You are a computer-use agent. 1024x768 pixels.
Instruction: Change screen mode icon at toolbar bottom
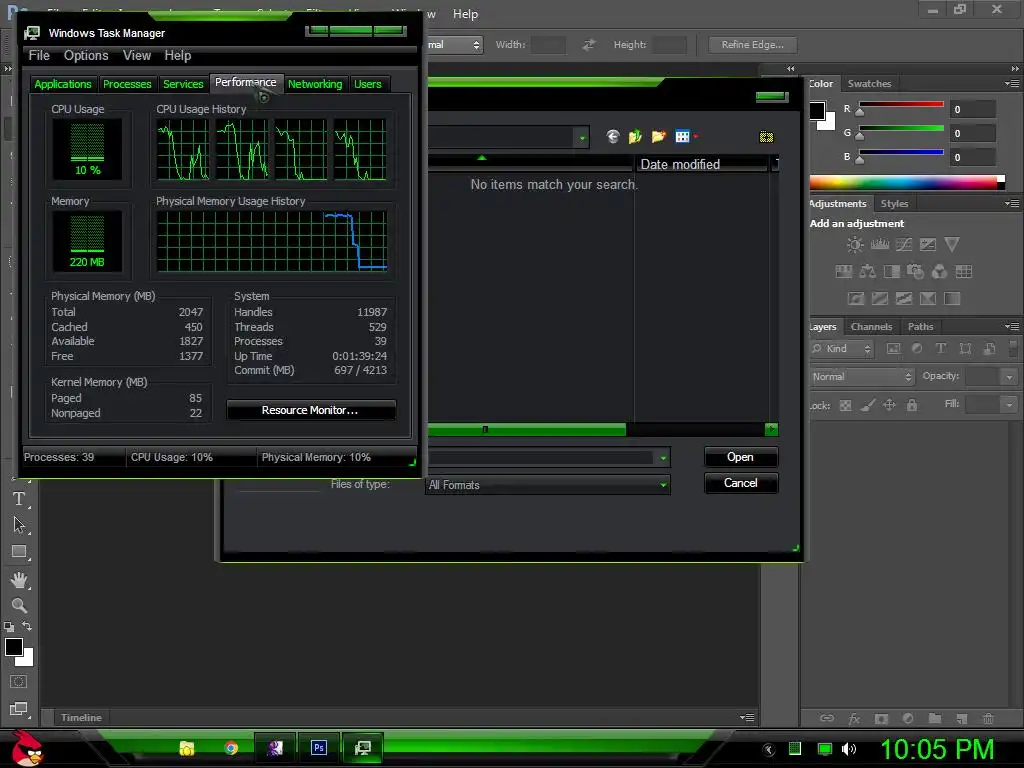tap(18, 709)
